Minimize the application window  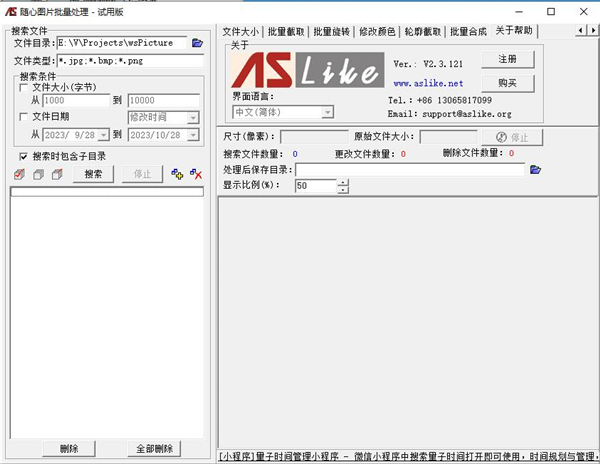coord(519,12)
